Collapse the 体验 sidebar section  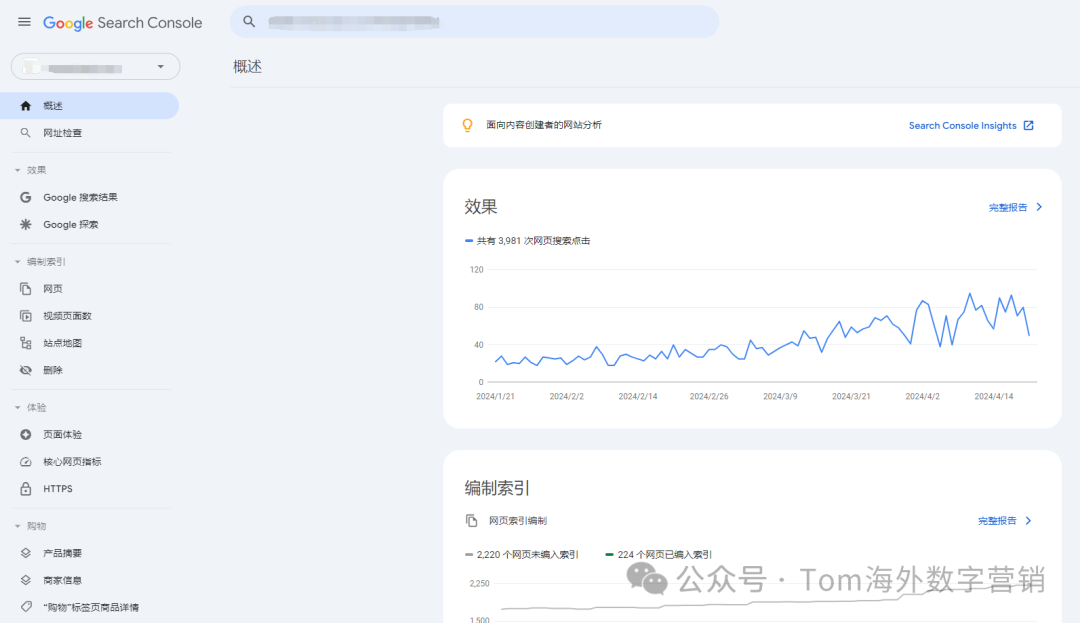tap(18, 408)
